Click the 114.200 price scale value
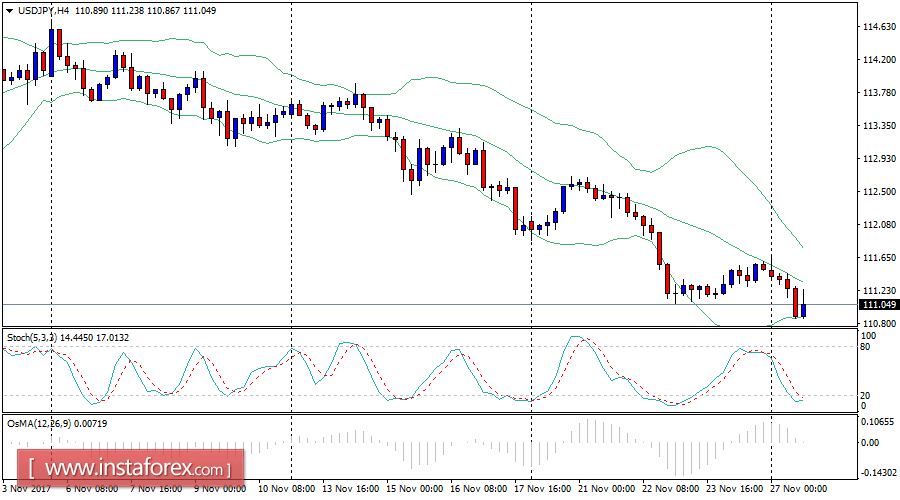This screenshot has width=900, height=500. point(879,60)
